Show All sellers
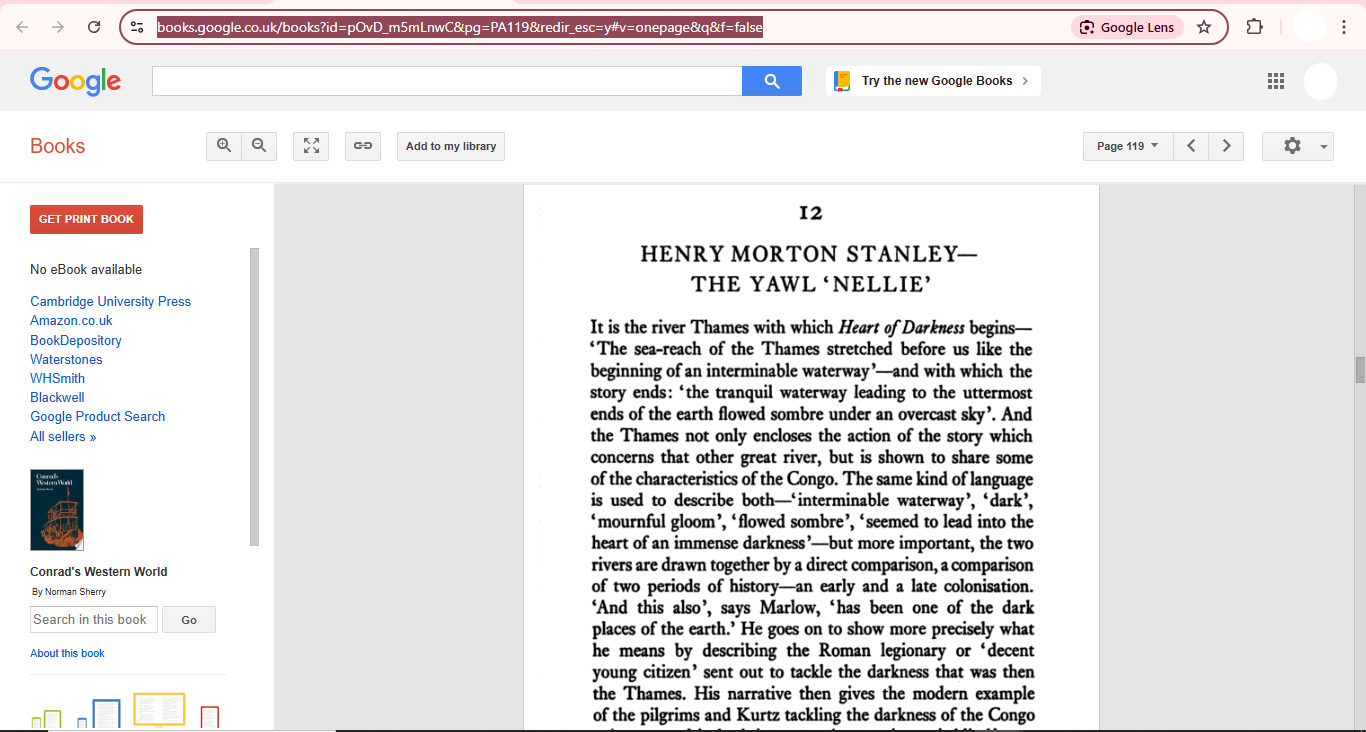Image resolution: width=1366 pixels, height=732 pixels. coord(63,436)
